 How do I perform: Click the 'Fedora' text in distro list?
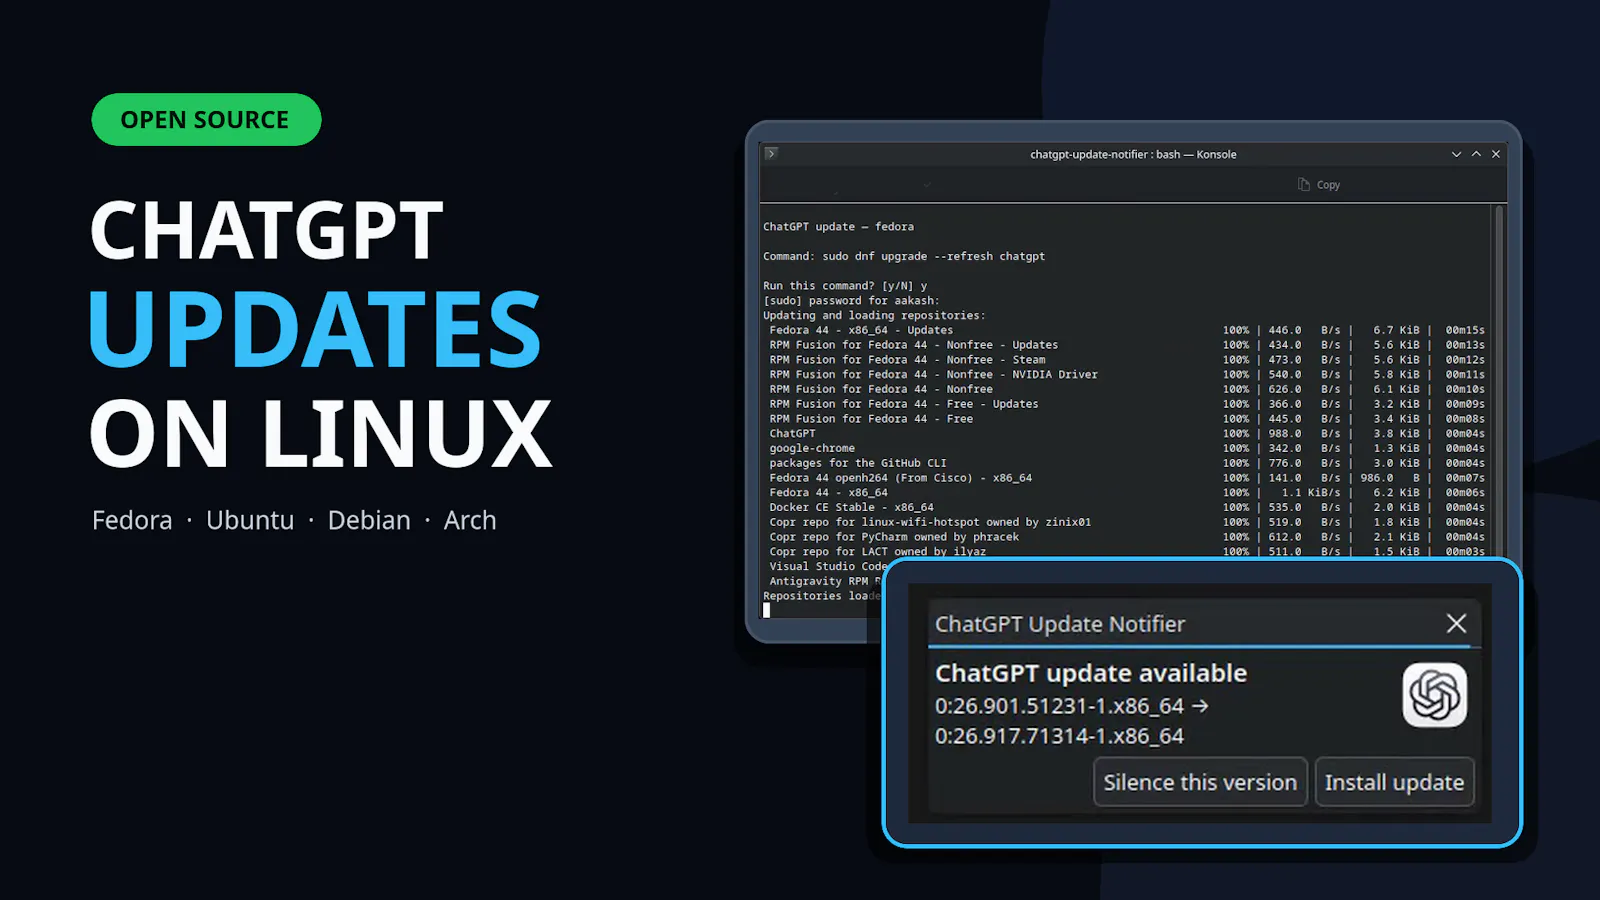[x=132, y=520]
